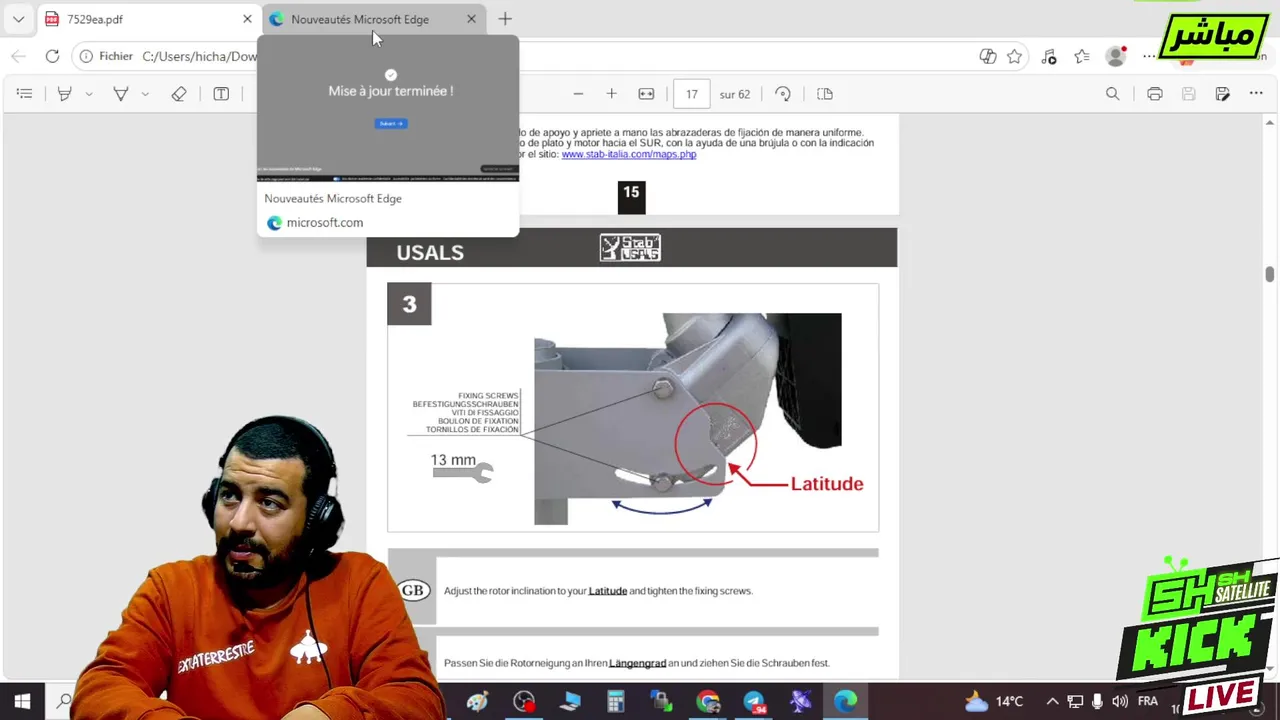The image size is (1280, 720).
Task: Zoom in on the PDF
Action: [x=611, y=94]
